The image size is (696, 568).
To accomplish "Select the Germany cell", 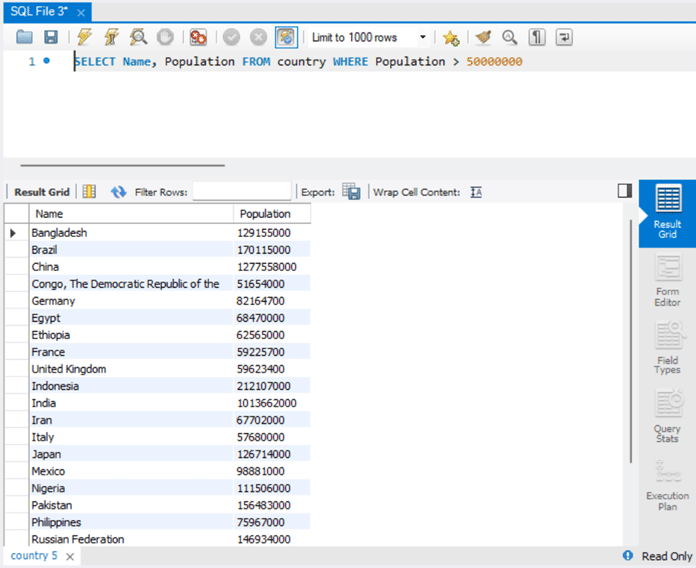I will point(131,301).
